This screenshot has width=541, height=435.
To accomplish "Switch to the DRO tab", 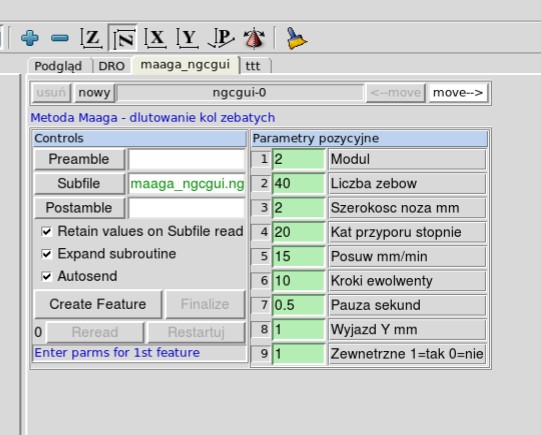I will point(111,66).
